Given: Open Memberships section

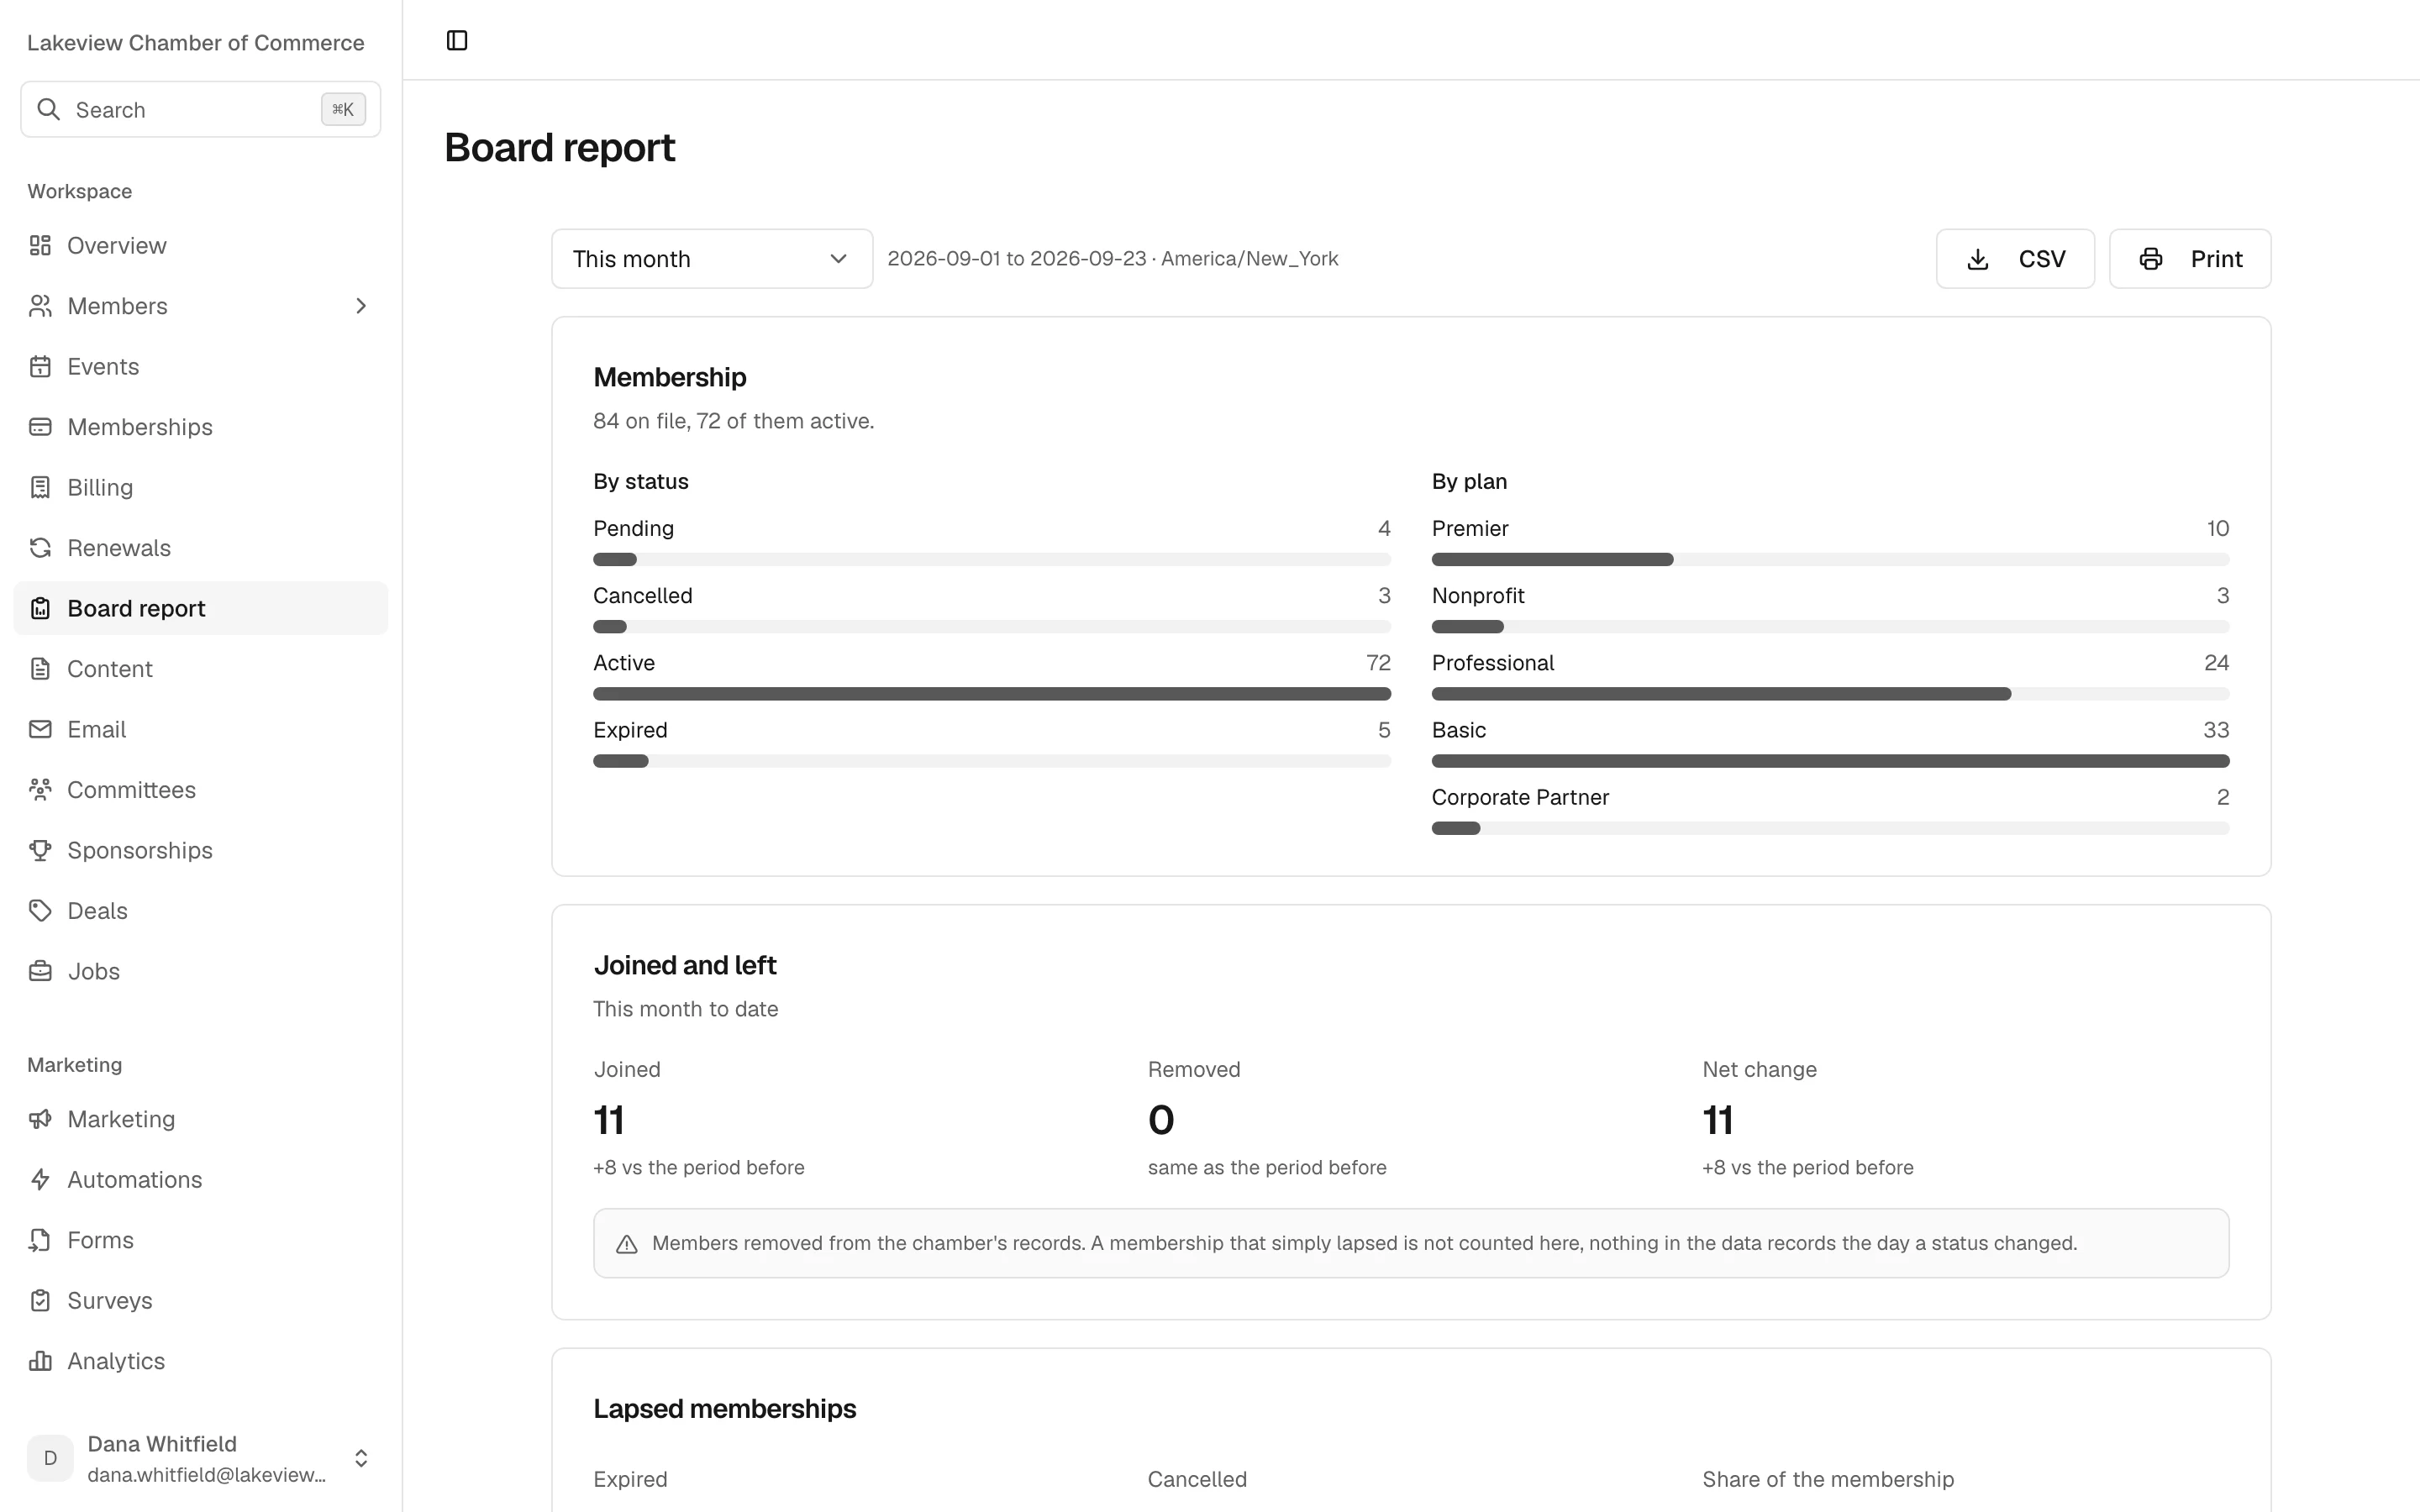Looking at the screenshot, I should tap(200, 427).
